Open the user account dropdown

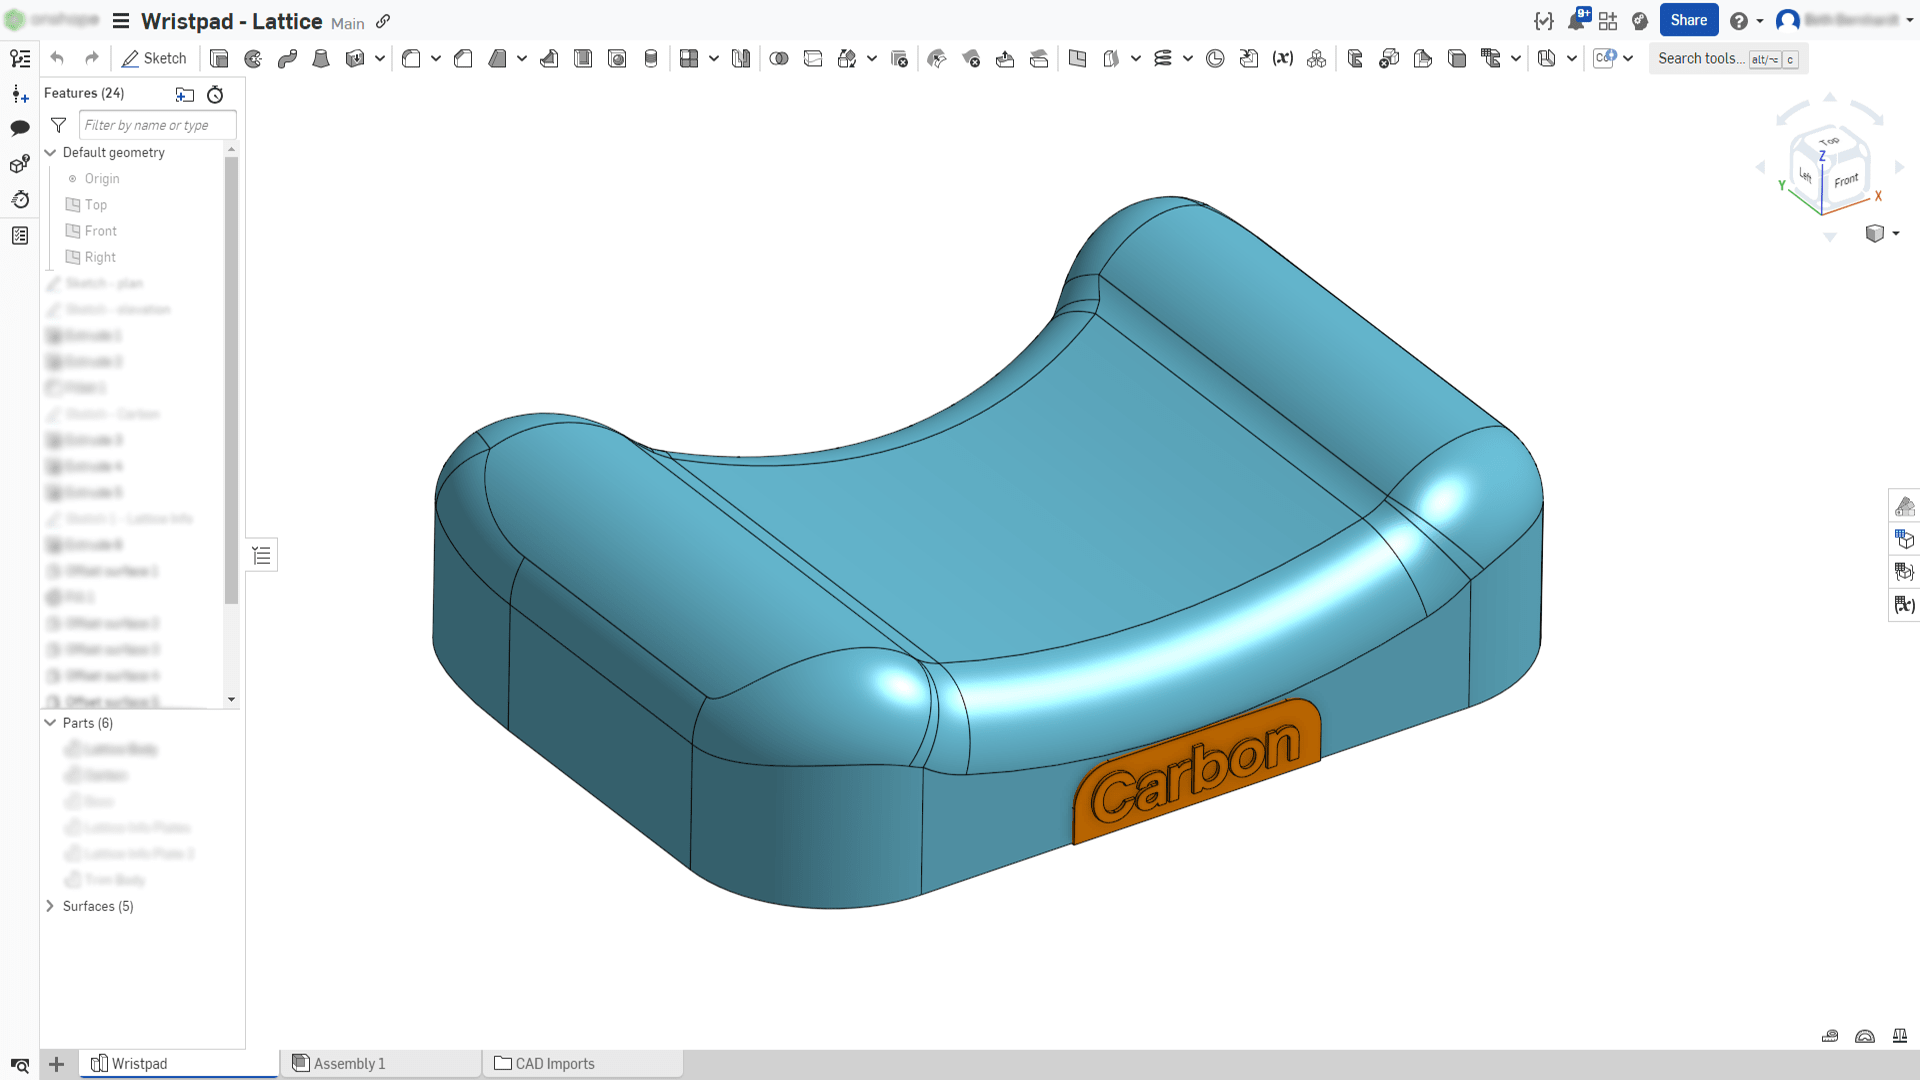click(x=1909, y=20)
